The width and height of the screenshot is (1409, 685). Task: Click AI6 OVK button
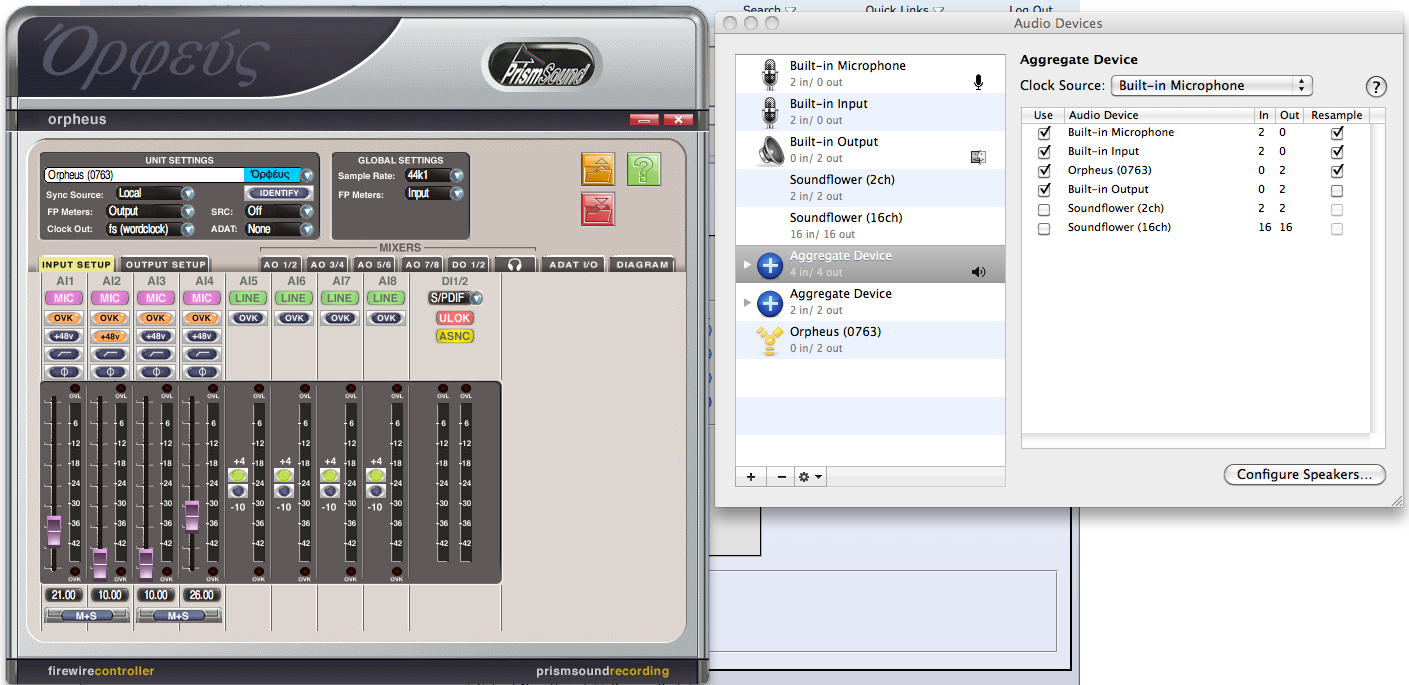[x=293, y=318]
